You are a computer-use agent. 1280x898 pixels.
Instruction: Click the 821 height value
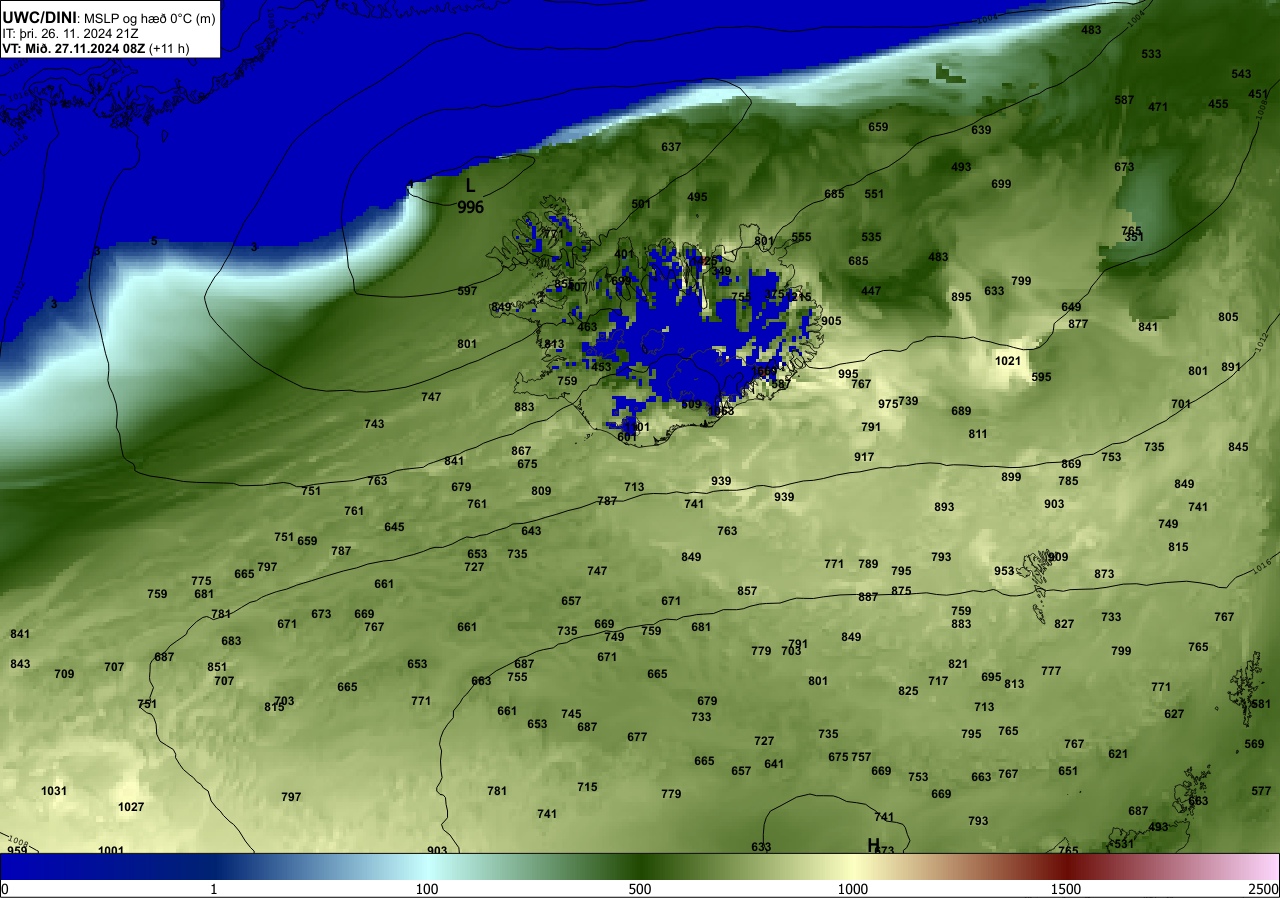point(958,664)
